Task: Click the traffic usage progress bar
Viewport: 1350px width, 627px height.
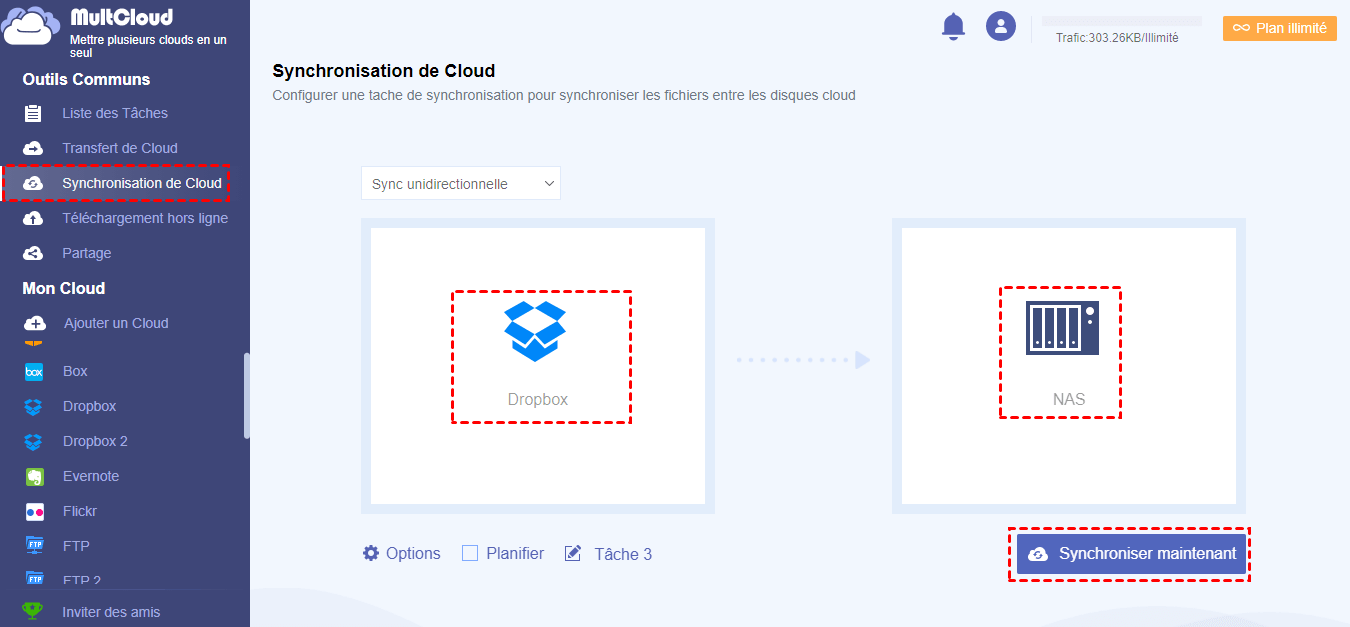Action: 1122,20
